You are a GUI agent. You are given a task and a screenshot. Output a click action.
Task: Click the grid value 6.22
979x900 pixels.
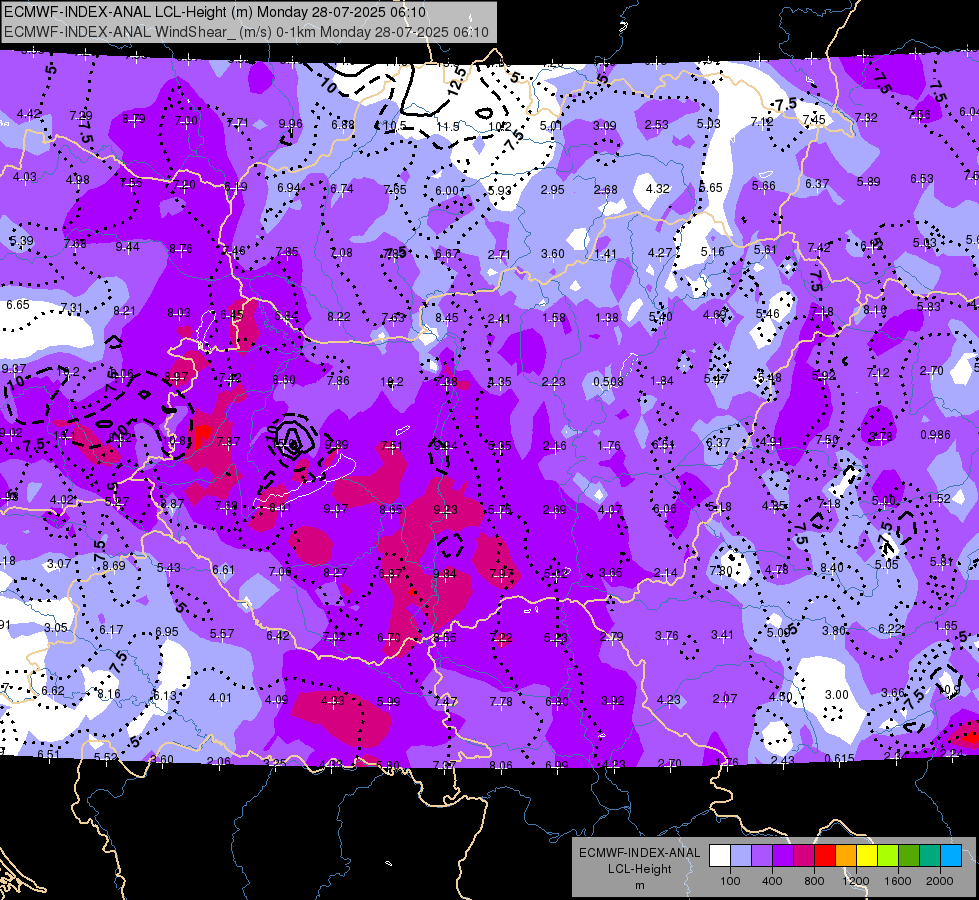[x=890, y=628]
